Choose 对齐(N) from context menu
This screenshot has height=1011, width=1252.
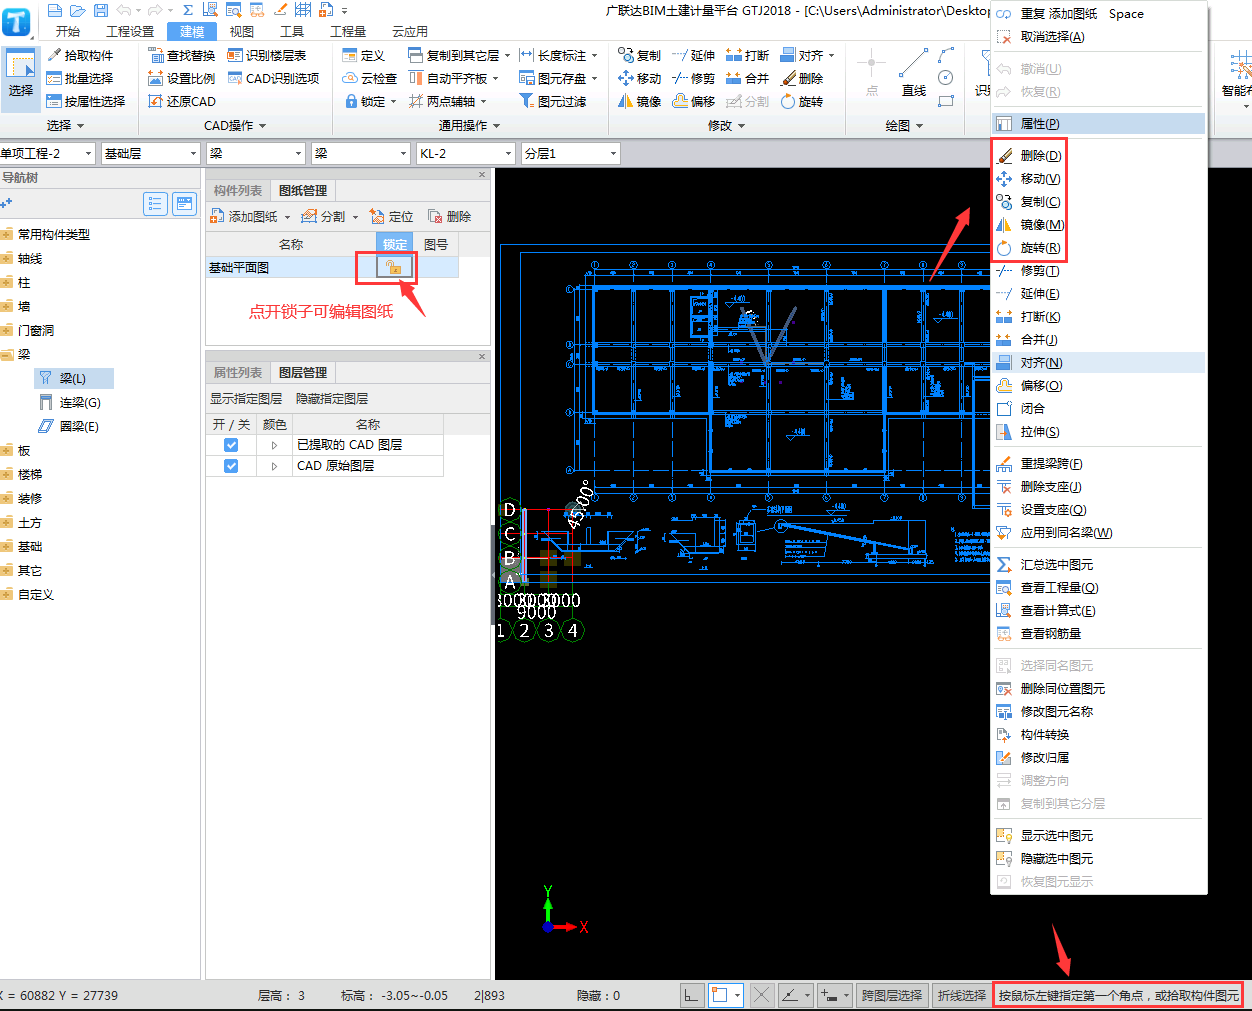tap(1099, 363)
